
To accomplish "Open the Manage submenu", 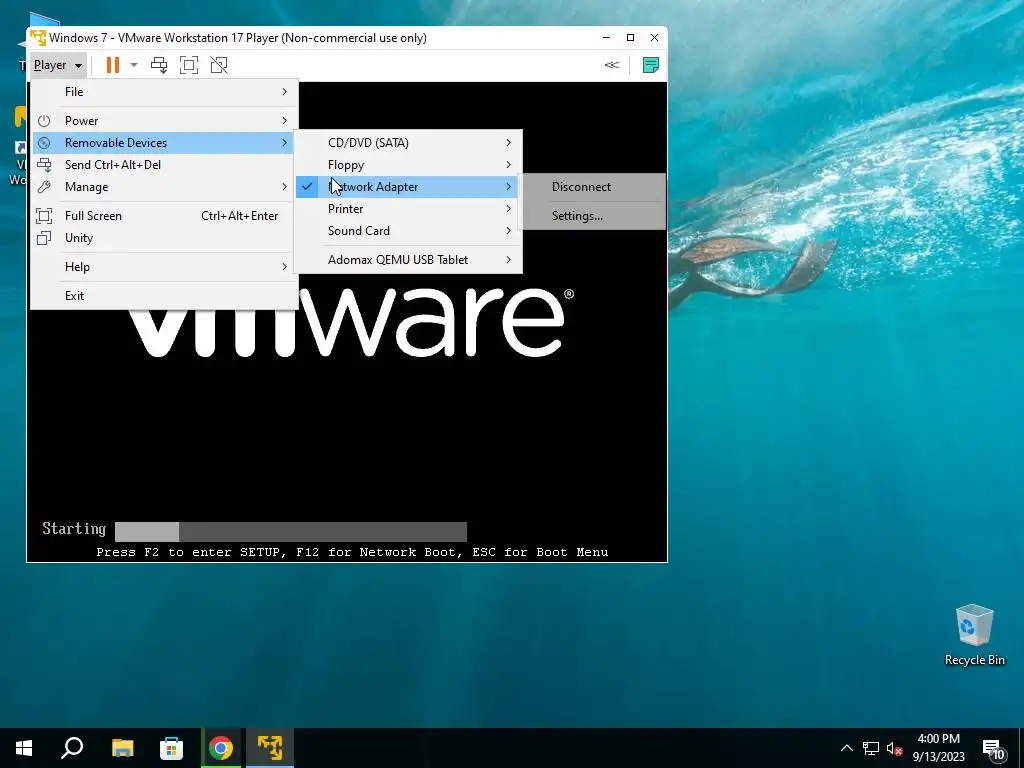I will (164, 187).
